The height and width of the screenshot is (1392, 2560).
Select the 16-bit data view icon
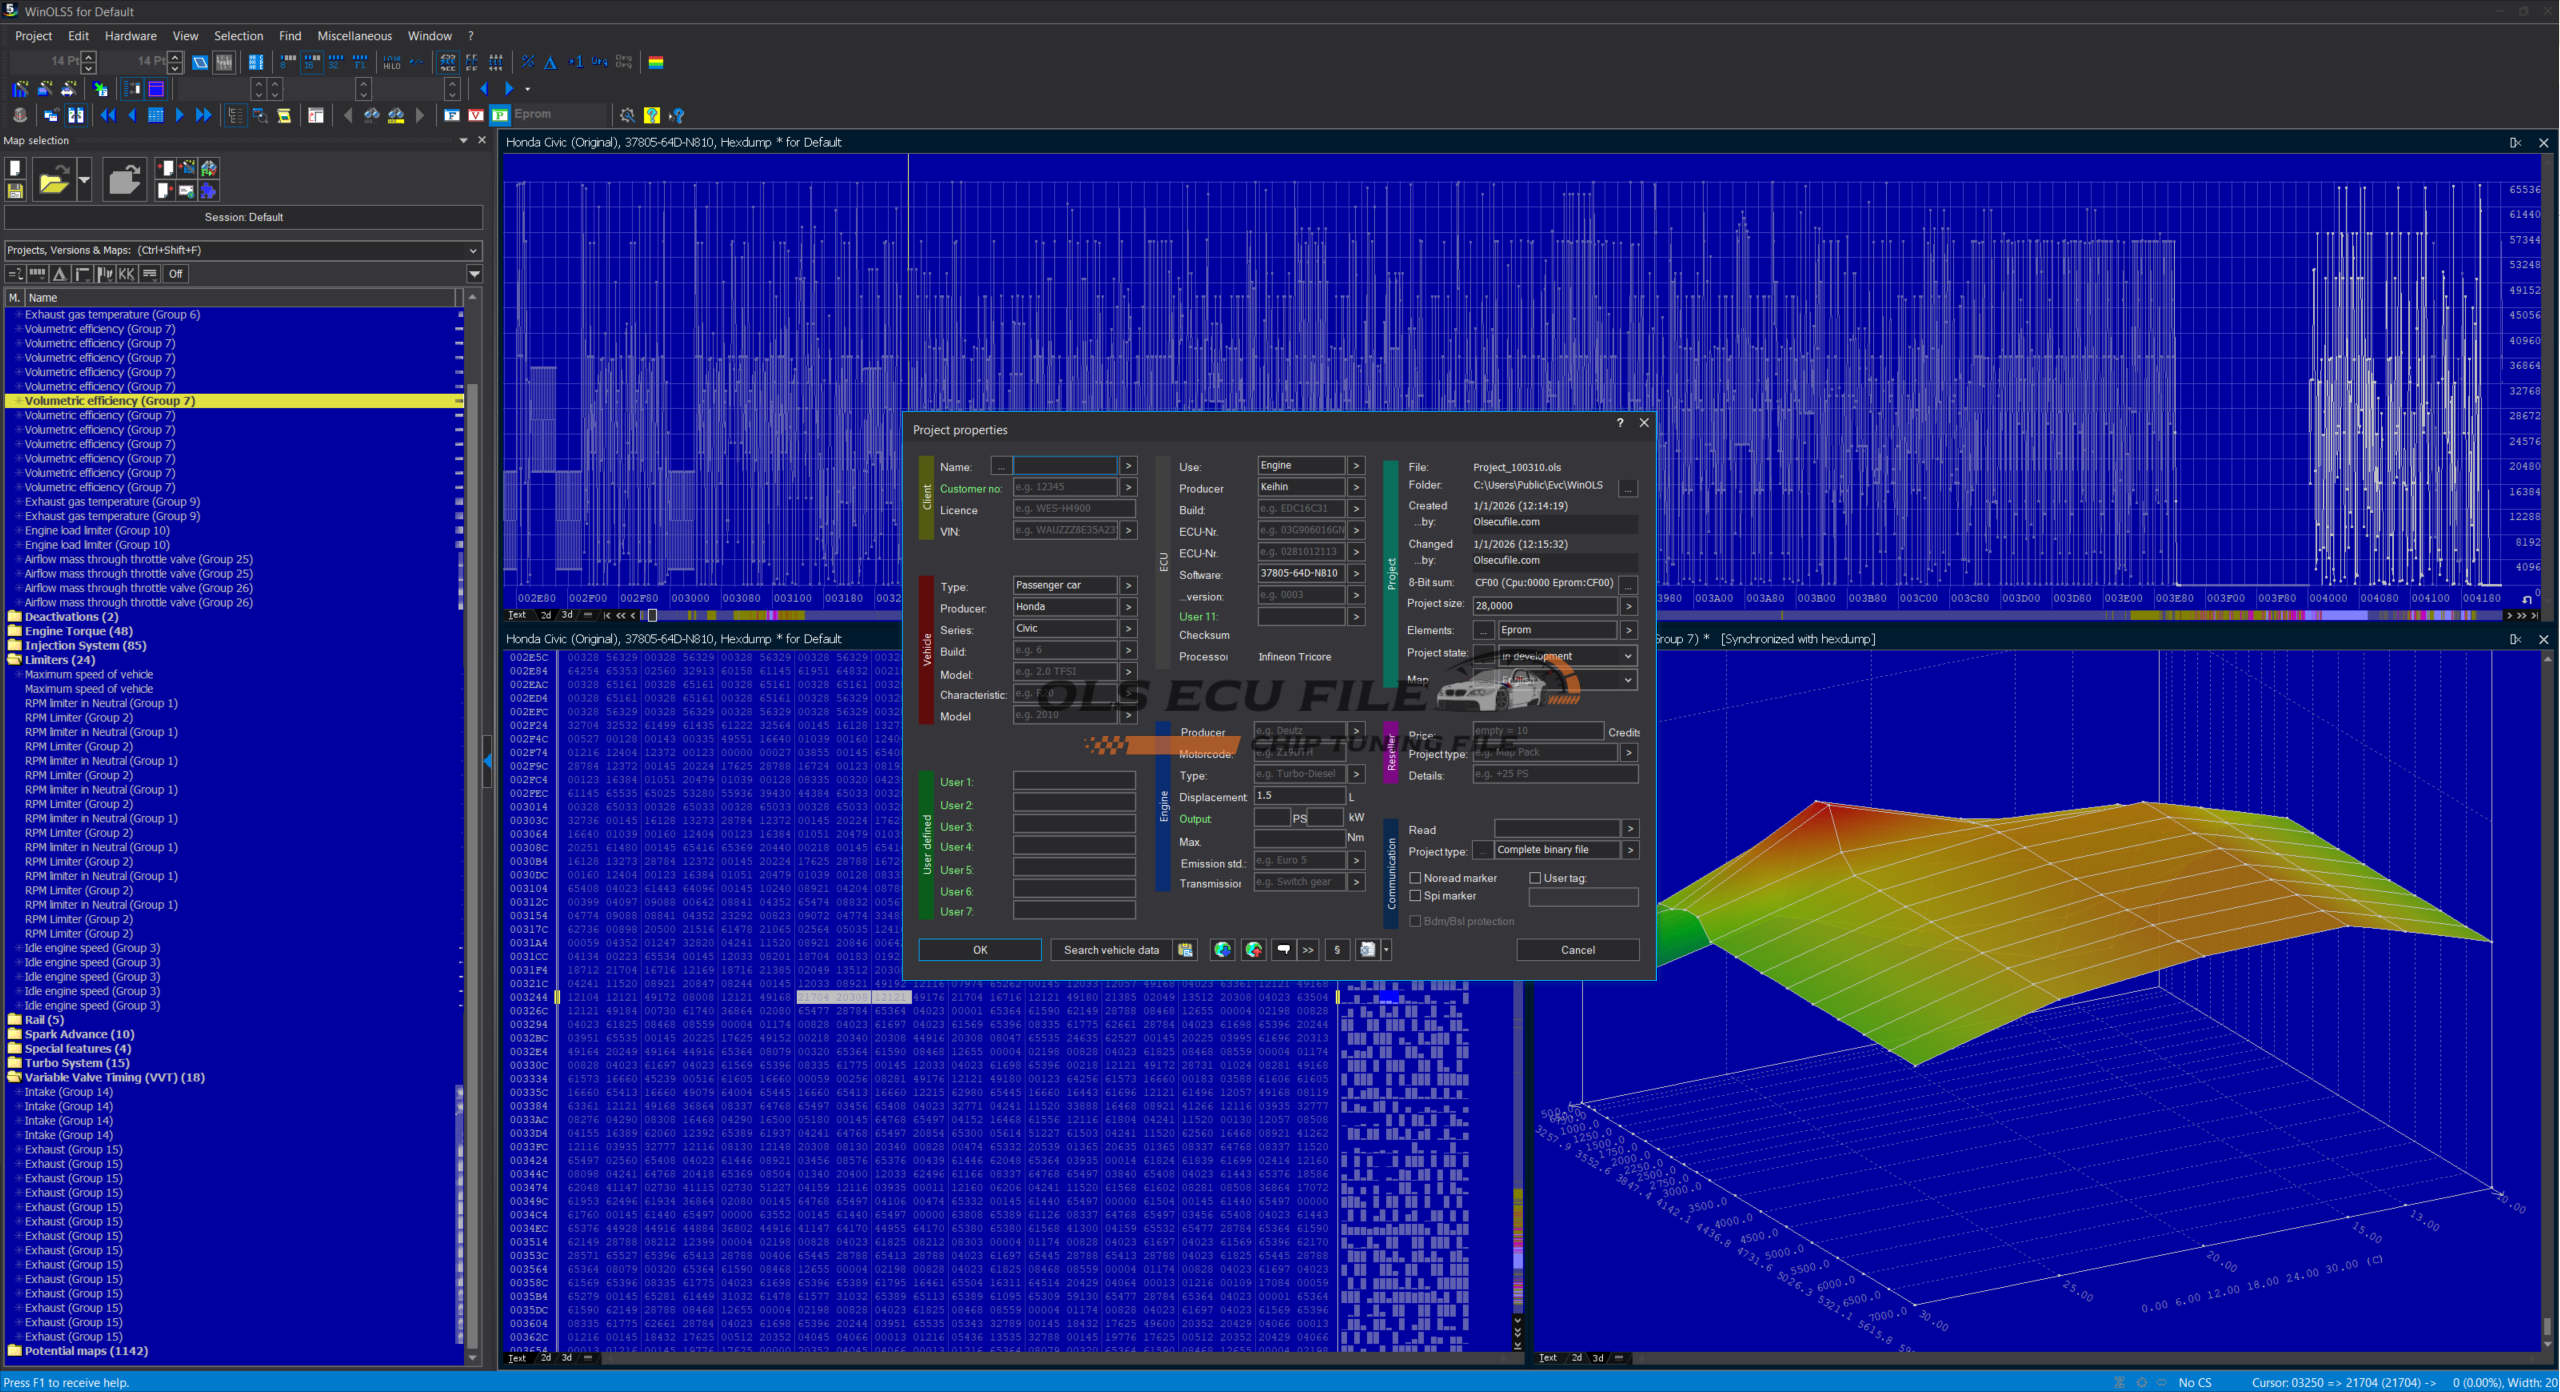click(x=312, y=62)
